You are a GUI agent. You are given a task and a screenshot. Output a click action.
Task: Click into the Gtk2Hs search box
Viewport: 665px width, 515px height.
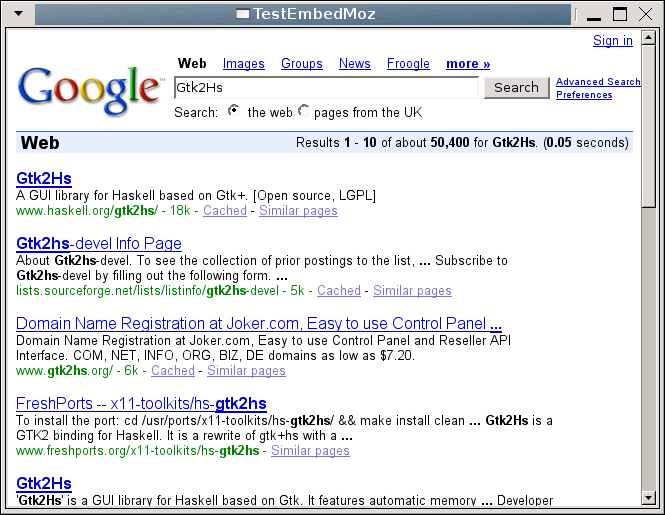point(326,87)
